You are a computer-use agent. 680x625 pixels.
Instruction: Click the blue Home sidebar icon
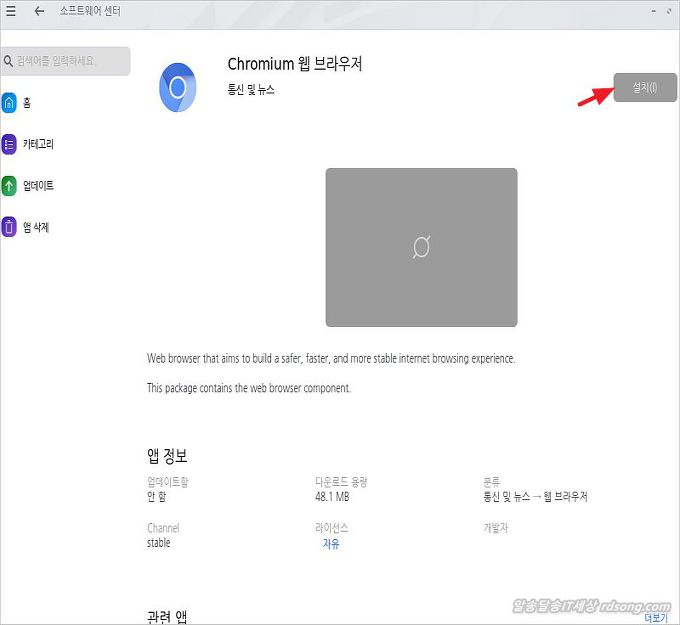[9, 103]
